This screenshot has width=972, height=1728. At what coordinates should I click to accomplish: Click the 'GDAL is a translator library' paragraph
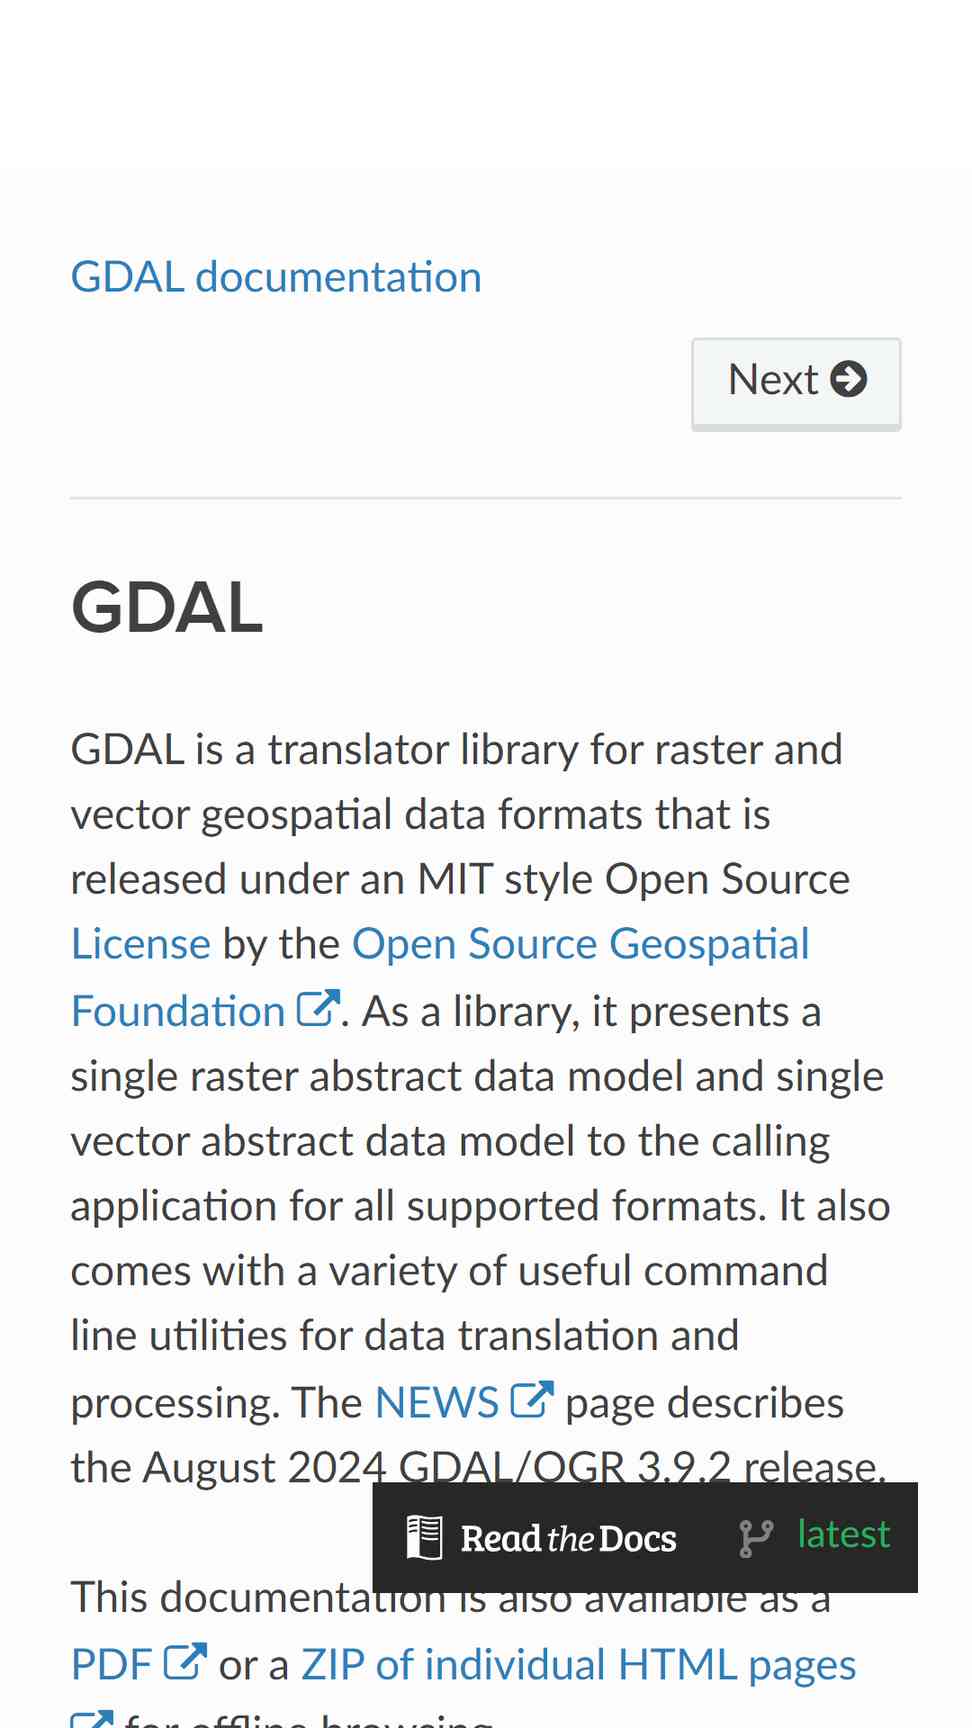[480, 1108]
